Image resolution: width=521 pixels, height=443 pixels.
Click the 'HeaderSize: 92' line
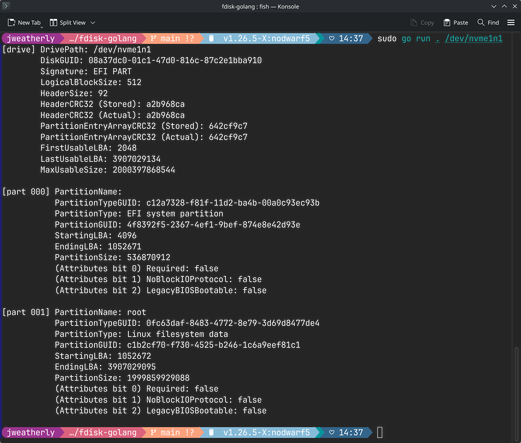click(74, 93)
